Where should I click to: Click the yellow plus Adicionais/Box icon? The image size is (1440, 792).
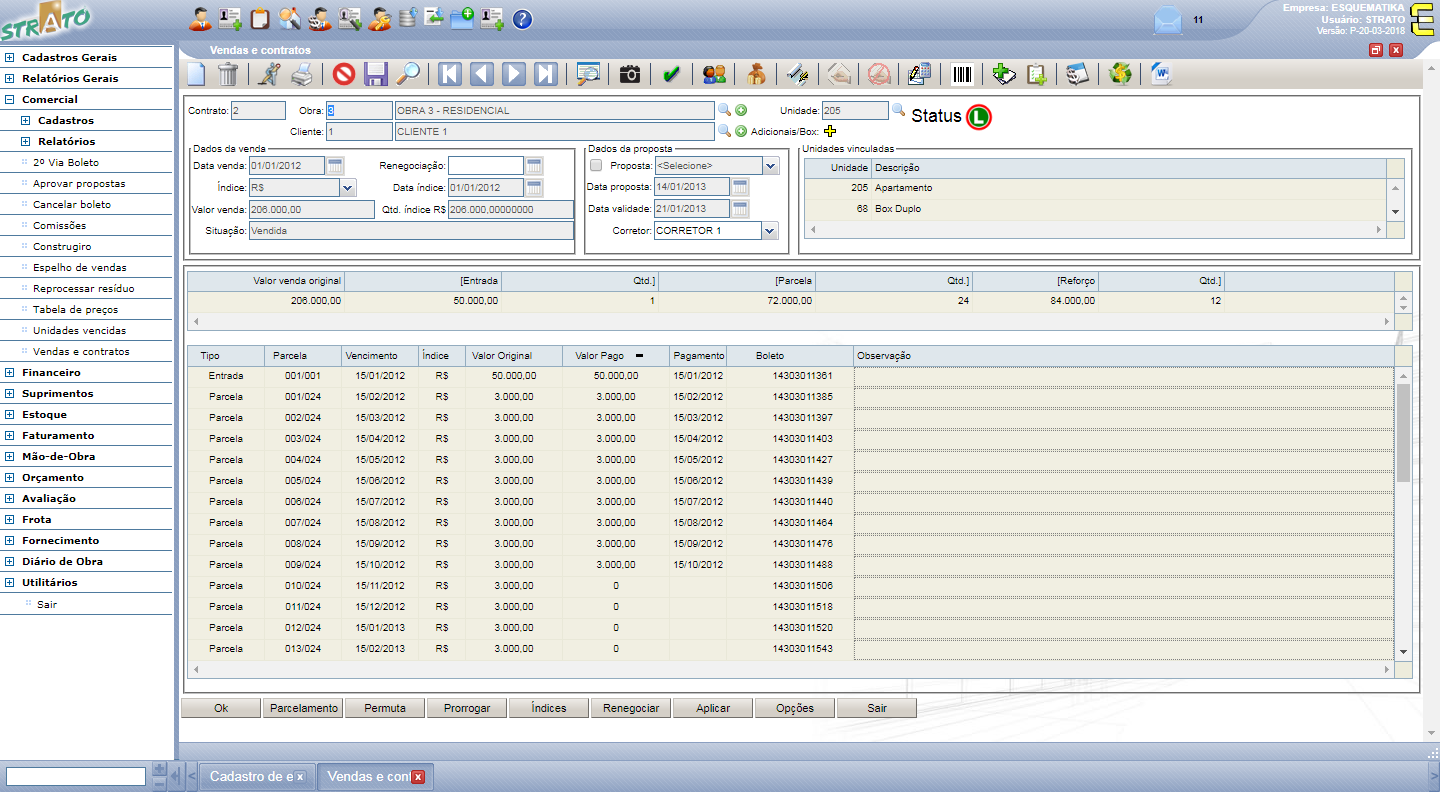pyautogui.click(x=830, y=131)
